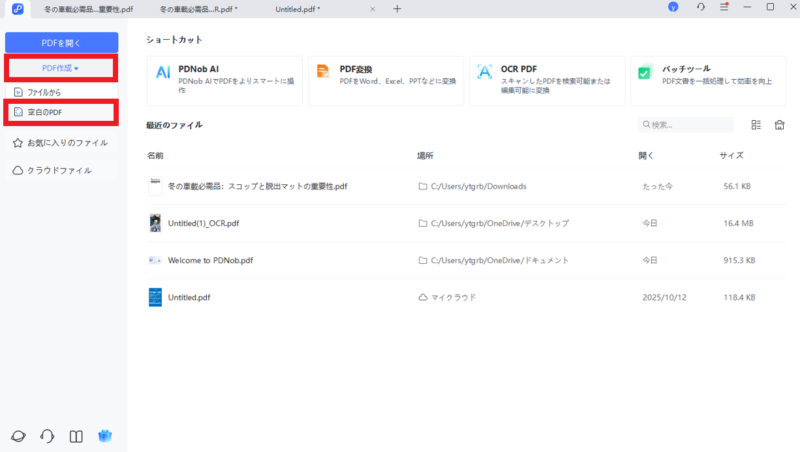
Task: Go to クラウドファイル section
Action: [x=59, y=170]
